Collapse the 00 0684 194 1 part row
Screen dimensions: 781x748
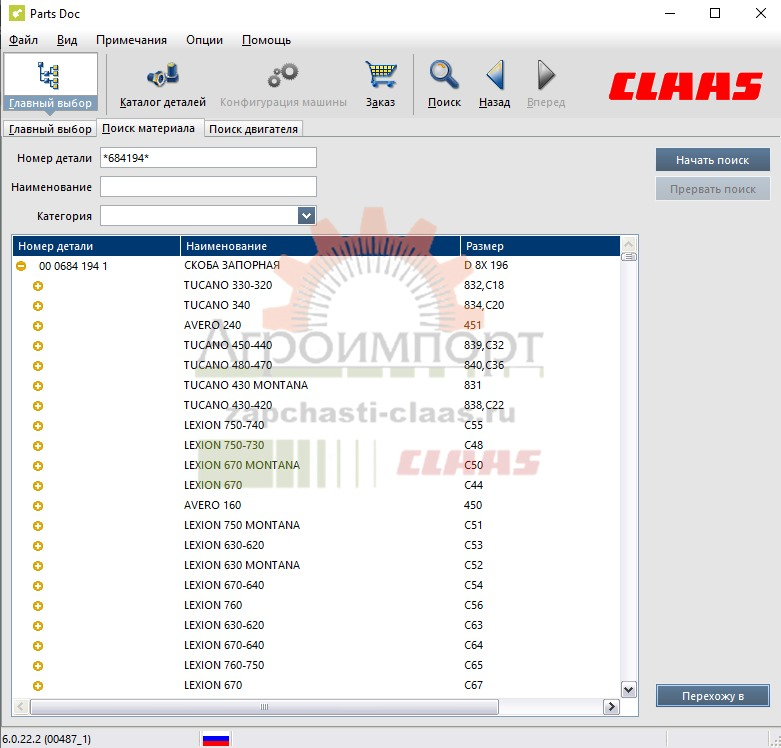[x=21, y=266]
